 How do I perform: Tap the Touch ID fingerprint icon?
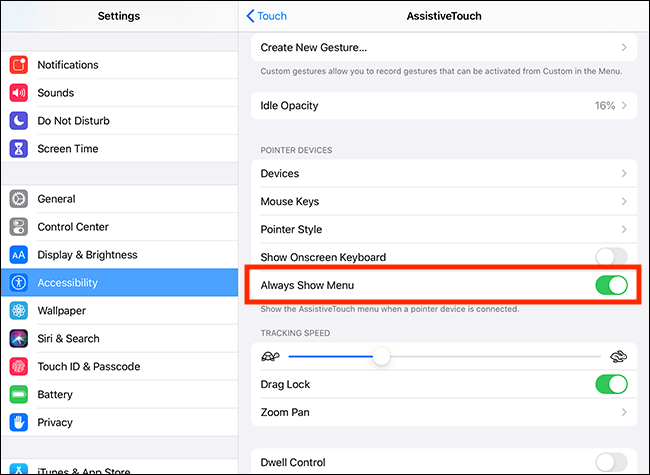pos(19,366)
